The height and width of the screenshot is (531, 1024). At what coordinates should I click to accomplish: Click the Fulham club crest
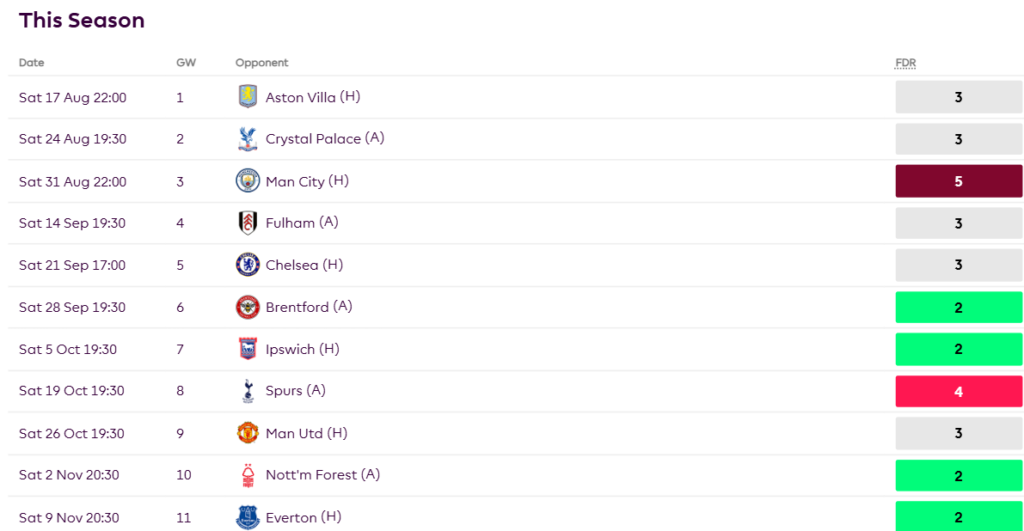pyautogui.click(x=247, y=223)
